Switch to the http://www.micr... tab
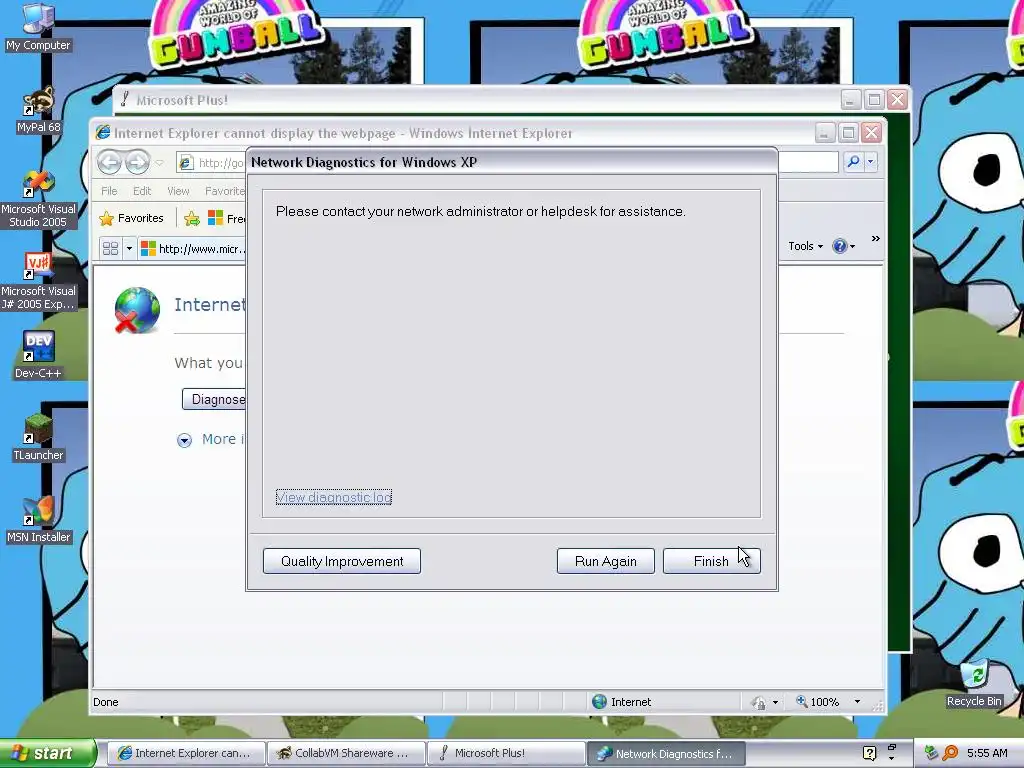Screen dimensions: 1024x768 193,249
